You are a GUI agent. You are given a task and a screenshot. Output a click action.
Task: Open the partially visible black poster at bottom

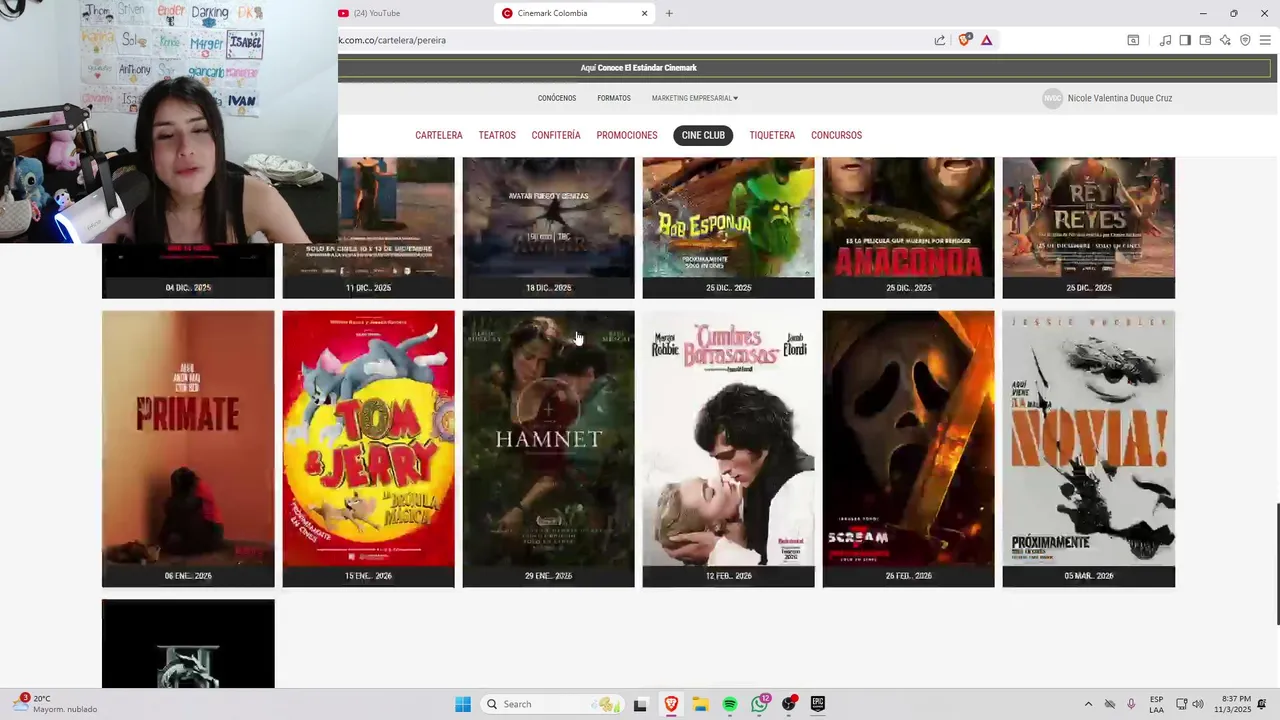click(x=188, y=644)
